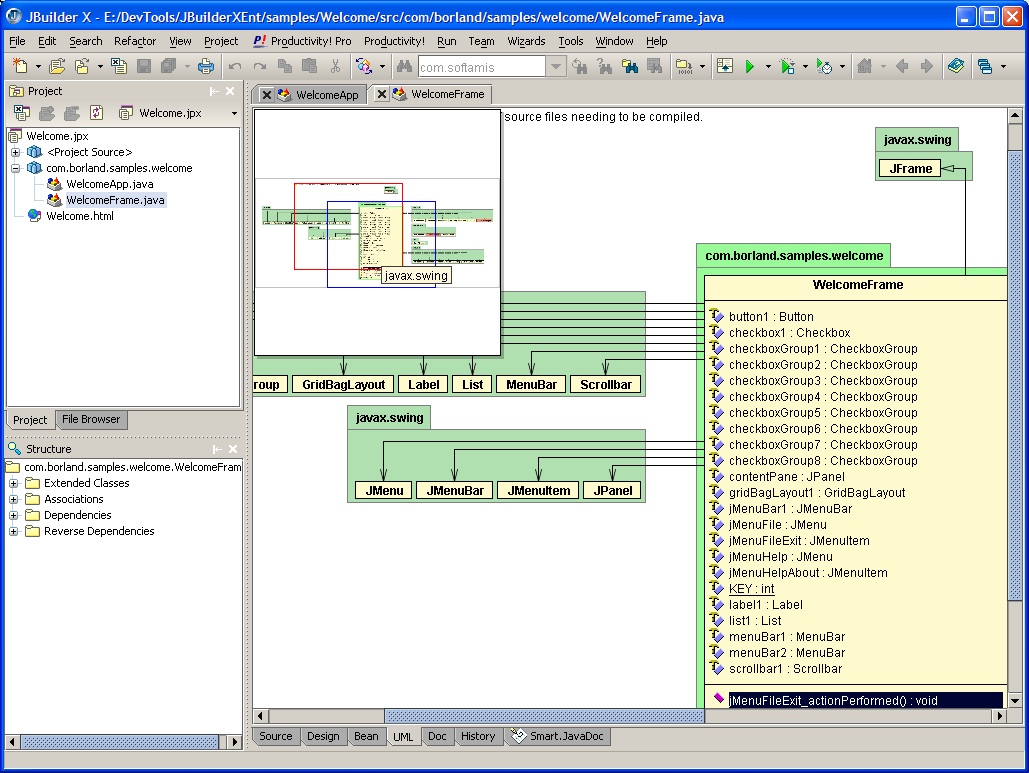Image resolution: width=1029 pixels, height=773 pixels.
Task: Close the Project pane with its X
Action: (x=230, y=91)
